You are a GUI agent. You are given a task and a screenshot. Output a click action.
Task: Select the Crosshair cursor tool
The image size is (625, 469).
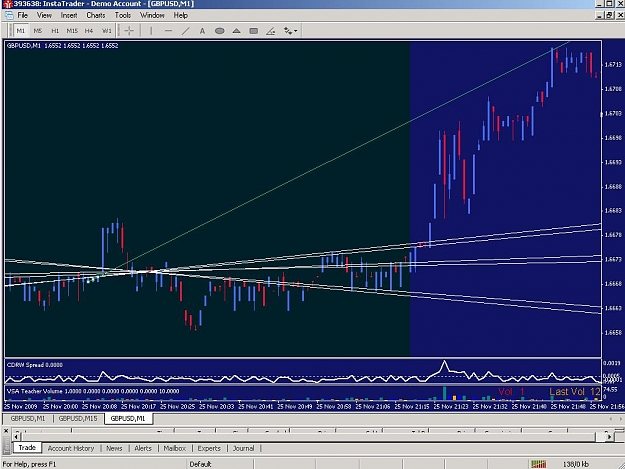[x=129, y=31]
